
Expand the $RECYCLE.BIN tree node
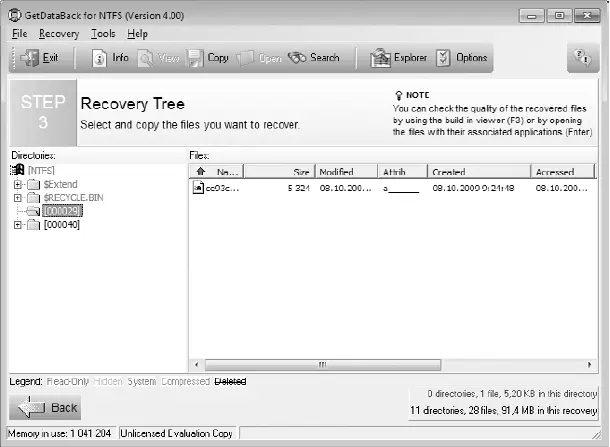[x=18, y=198]
